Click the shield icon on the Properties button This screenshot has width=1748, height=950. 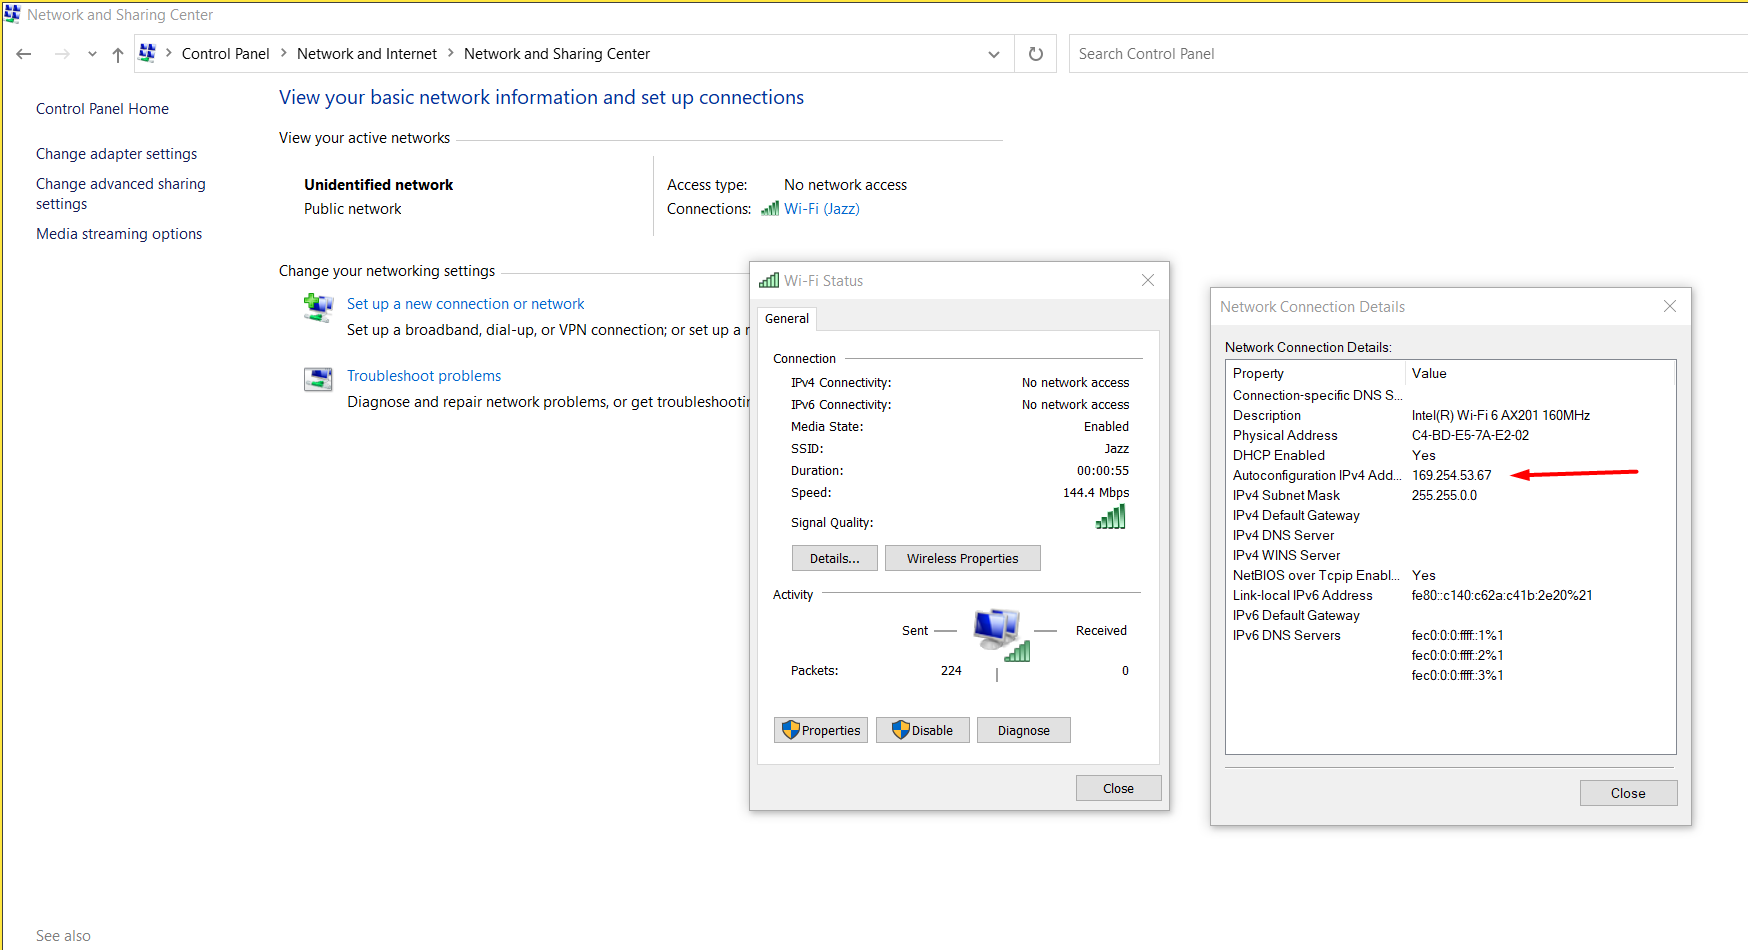[x=789, y=730]
